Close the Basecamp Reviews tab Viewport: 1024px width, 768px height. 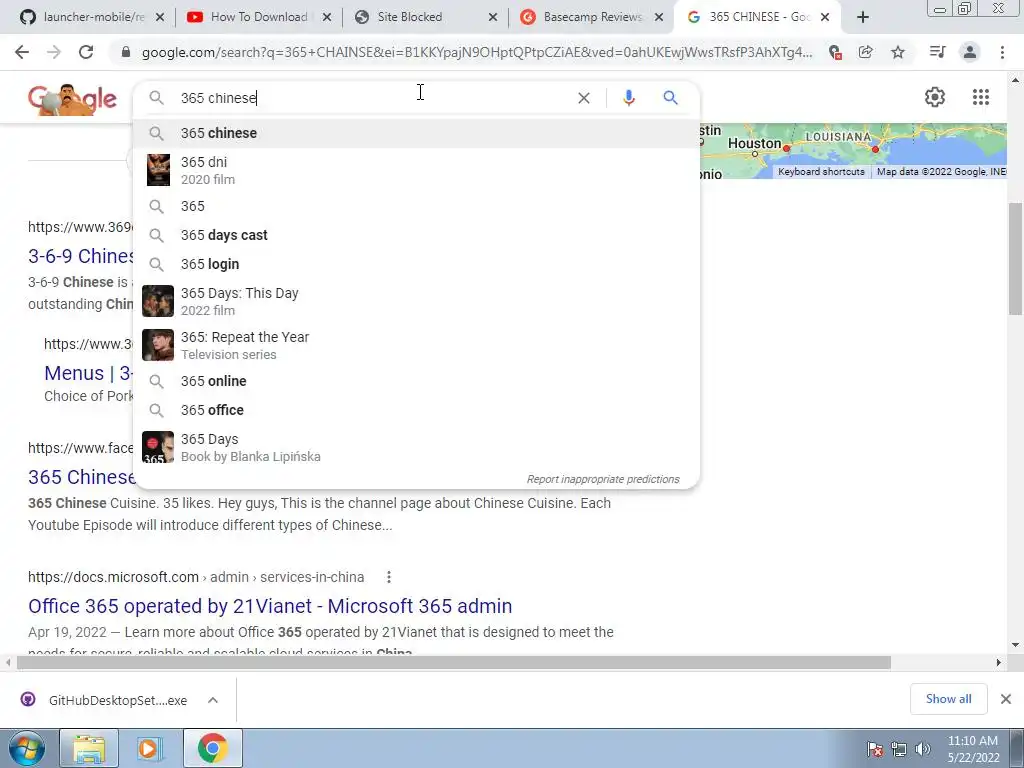[659, 17]
